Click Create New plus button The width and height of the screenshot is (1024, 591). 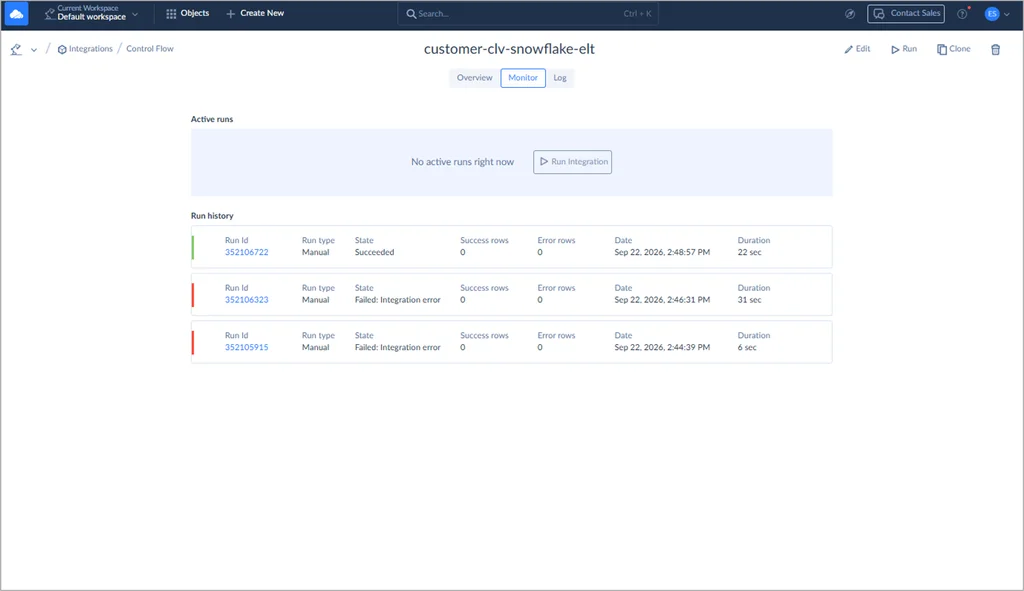click(x=255, y=13)
